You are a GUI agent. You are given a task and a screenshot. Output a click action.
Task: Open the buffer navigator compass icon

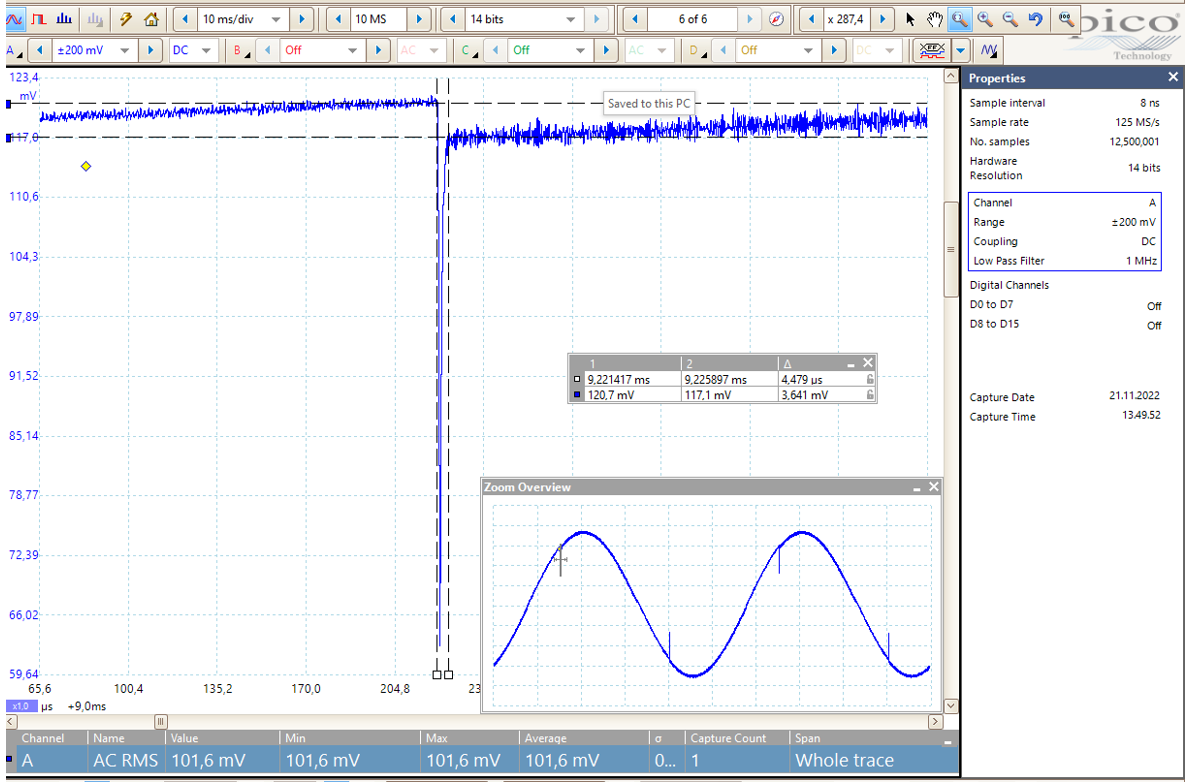(x=776, y=19)
